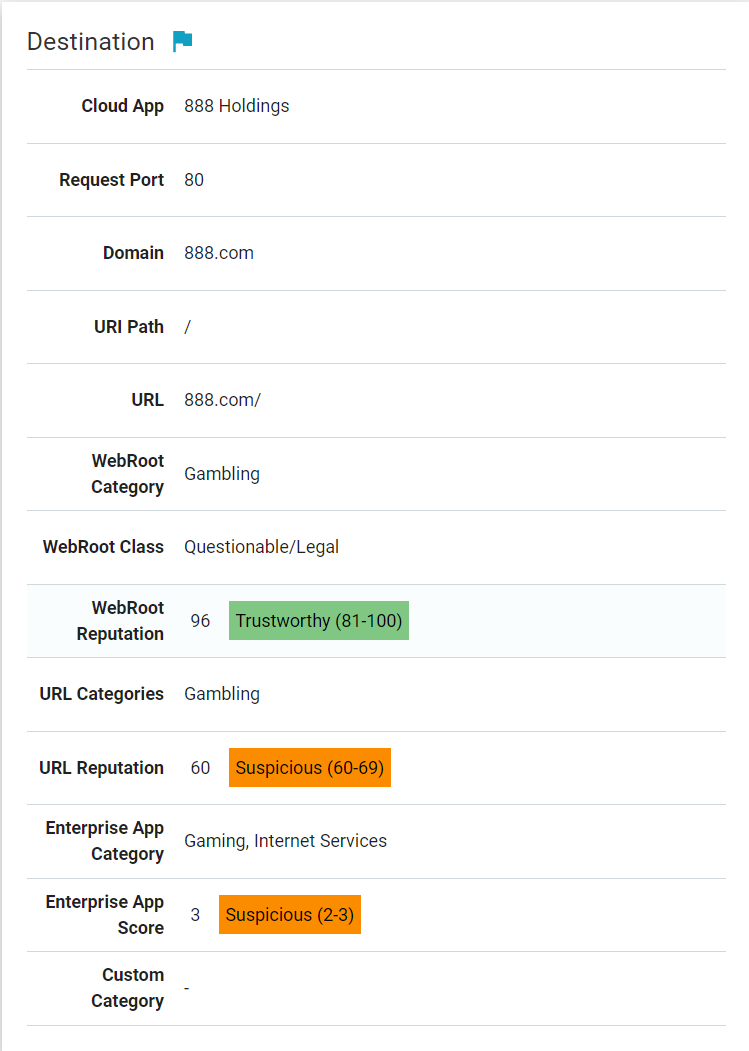The width and height of the screenshot is (749, 1051).
Task: Select the URL Categories Gambling value
Action: click(x=222, y=694)
